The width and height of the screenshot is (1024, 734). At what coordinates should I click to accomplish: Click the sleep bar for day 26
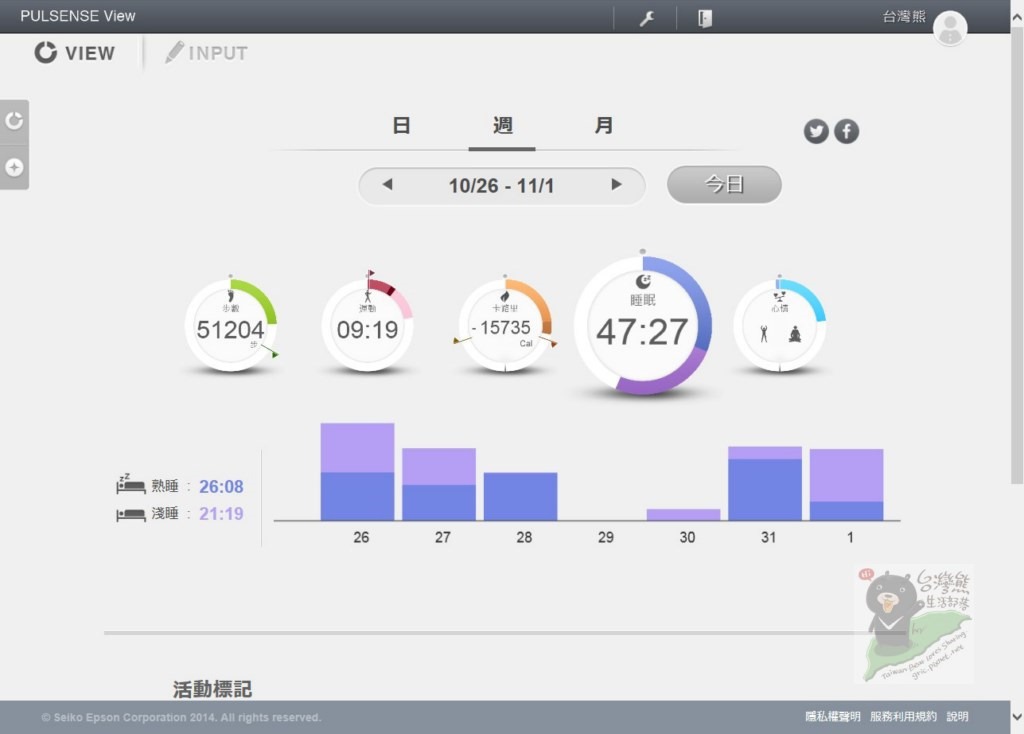pos(357,471)
